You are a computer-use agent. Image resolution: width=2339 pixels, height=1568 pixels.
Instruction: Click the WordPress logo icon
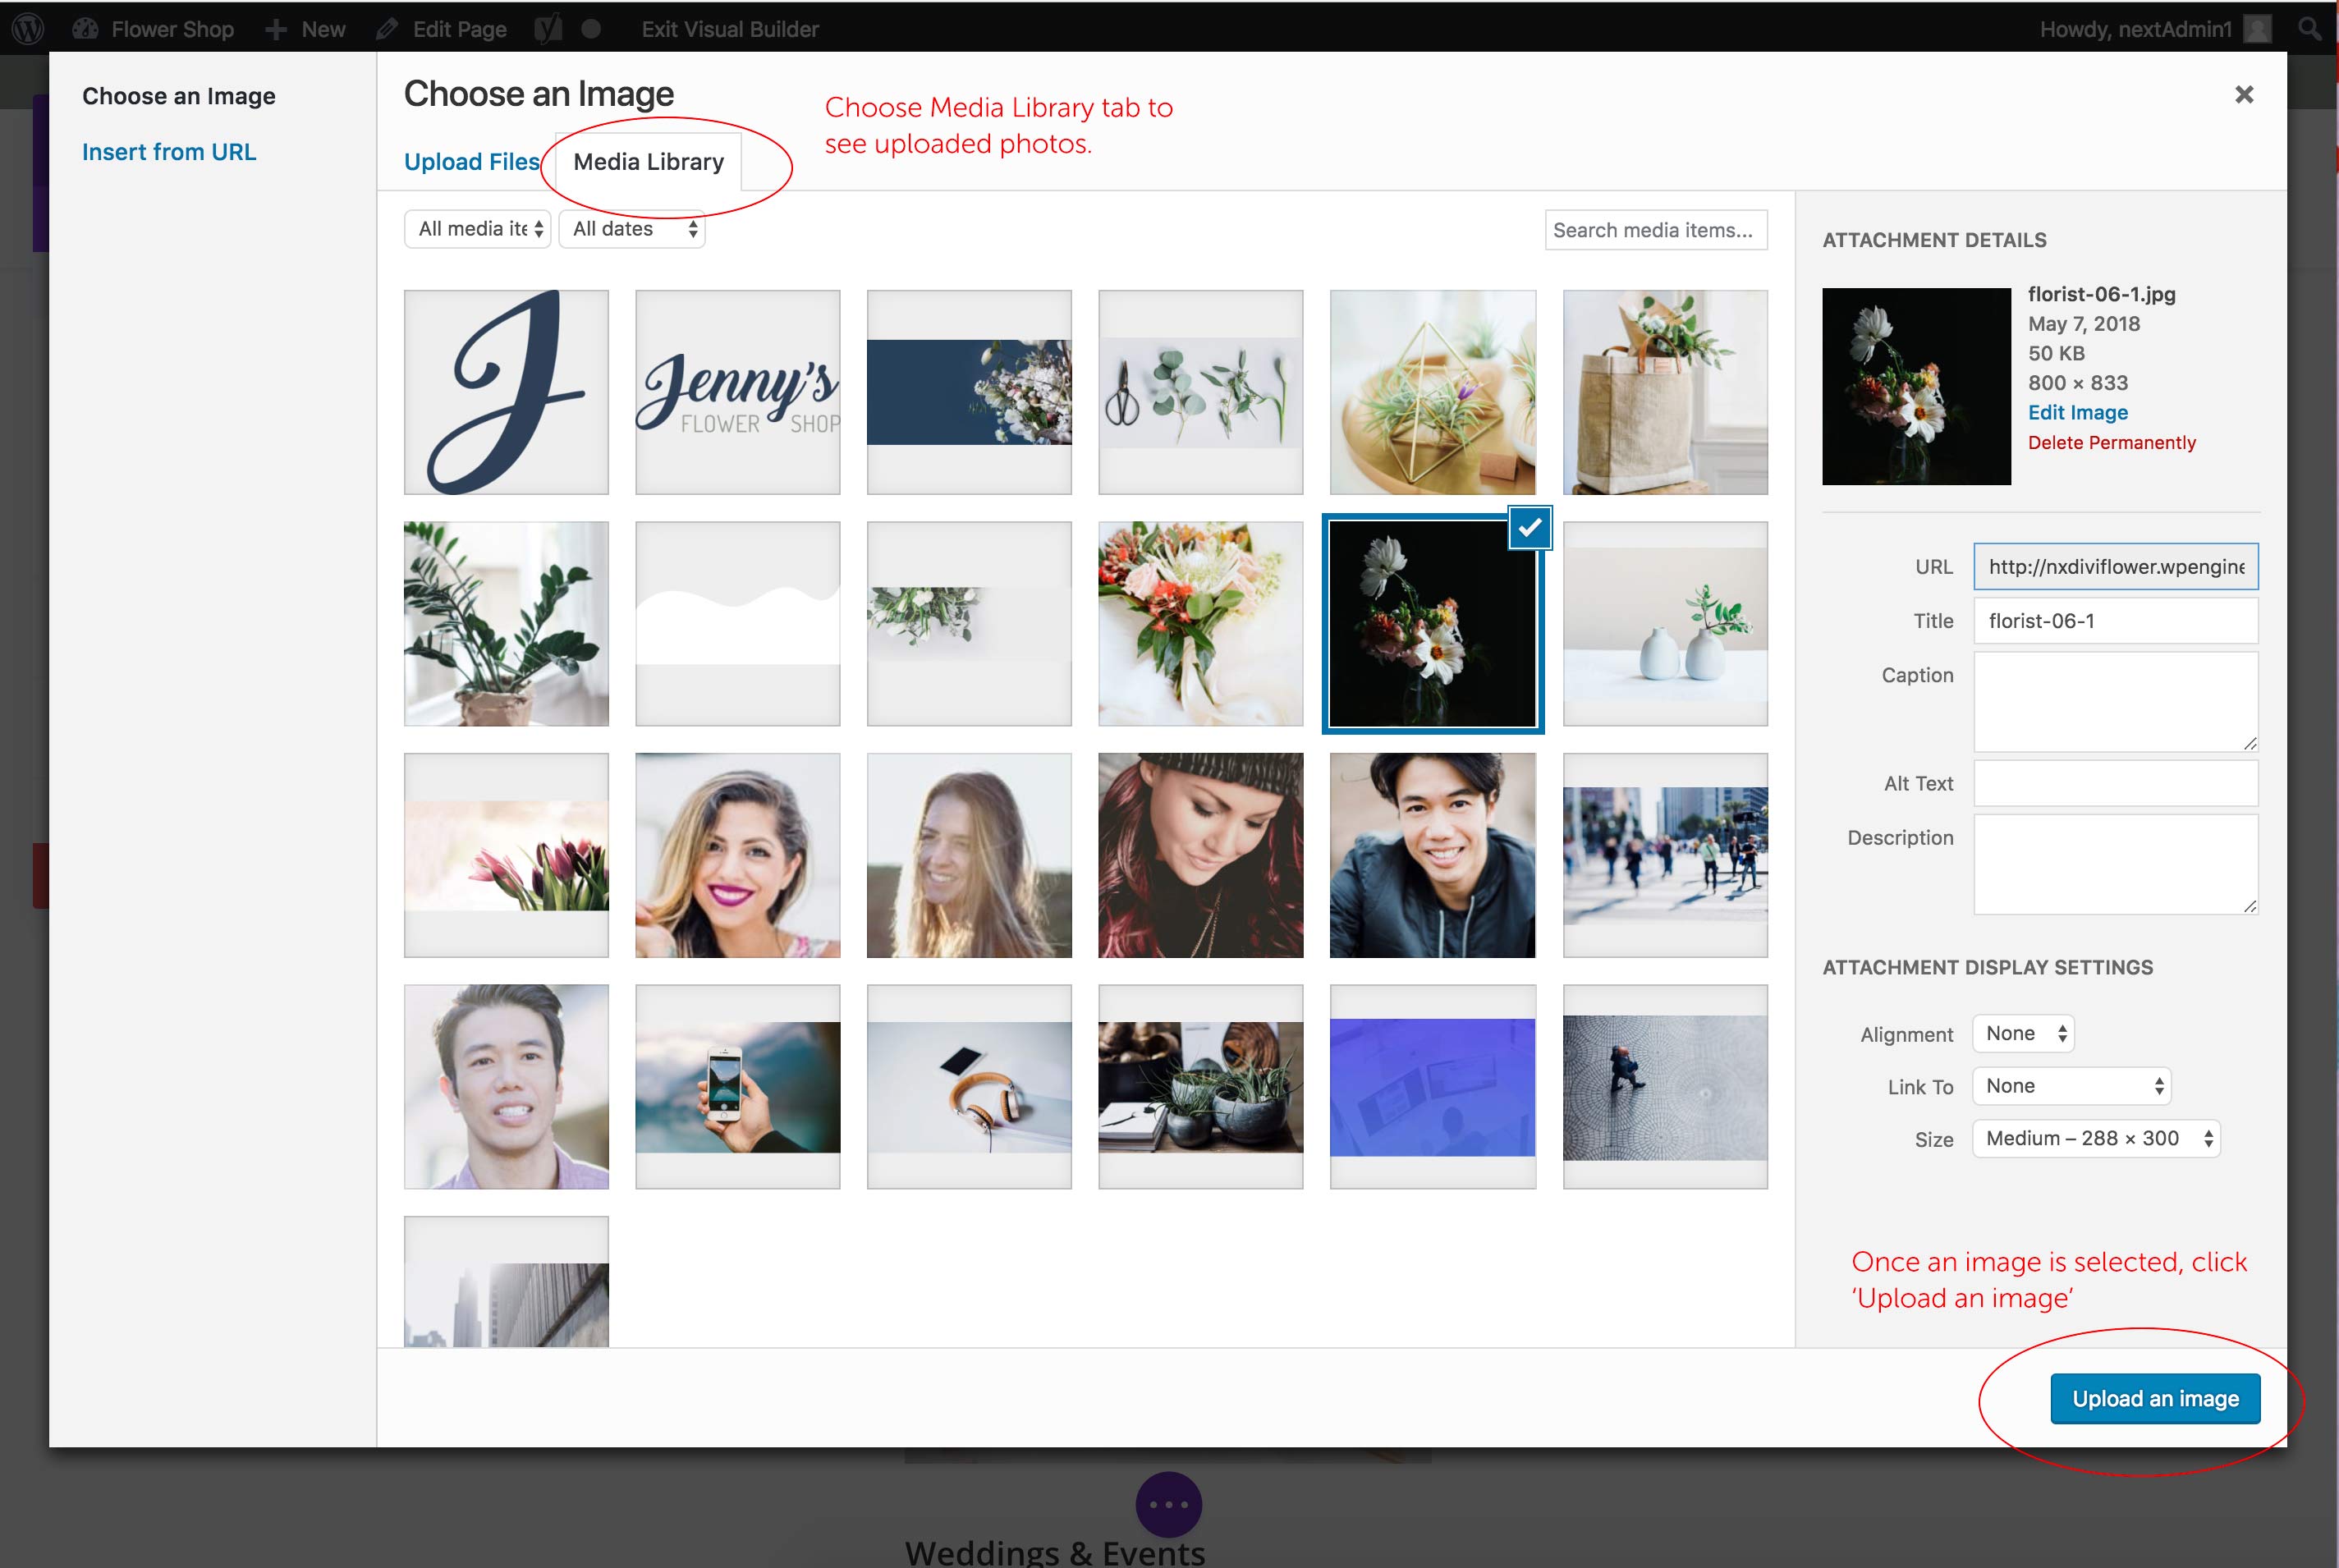coord(28,29)
